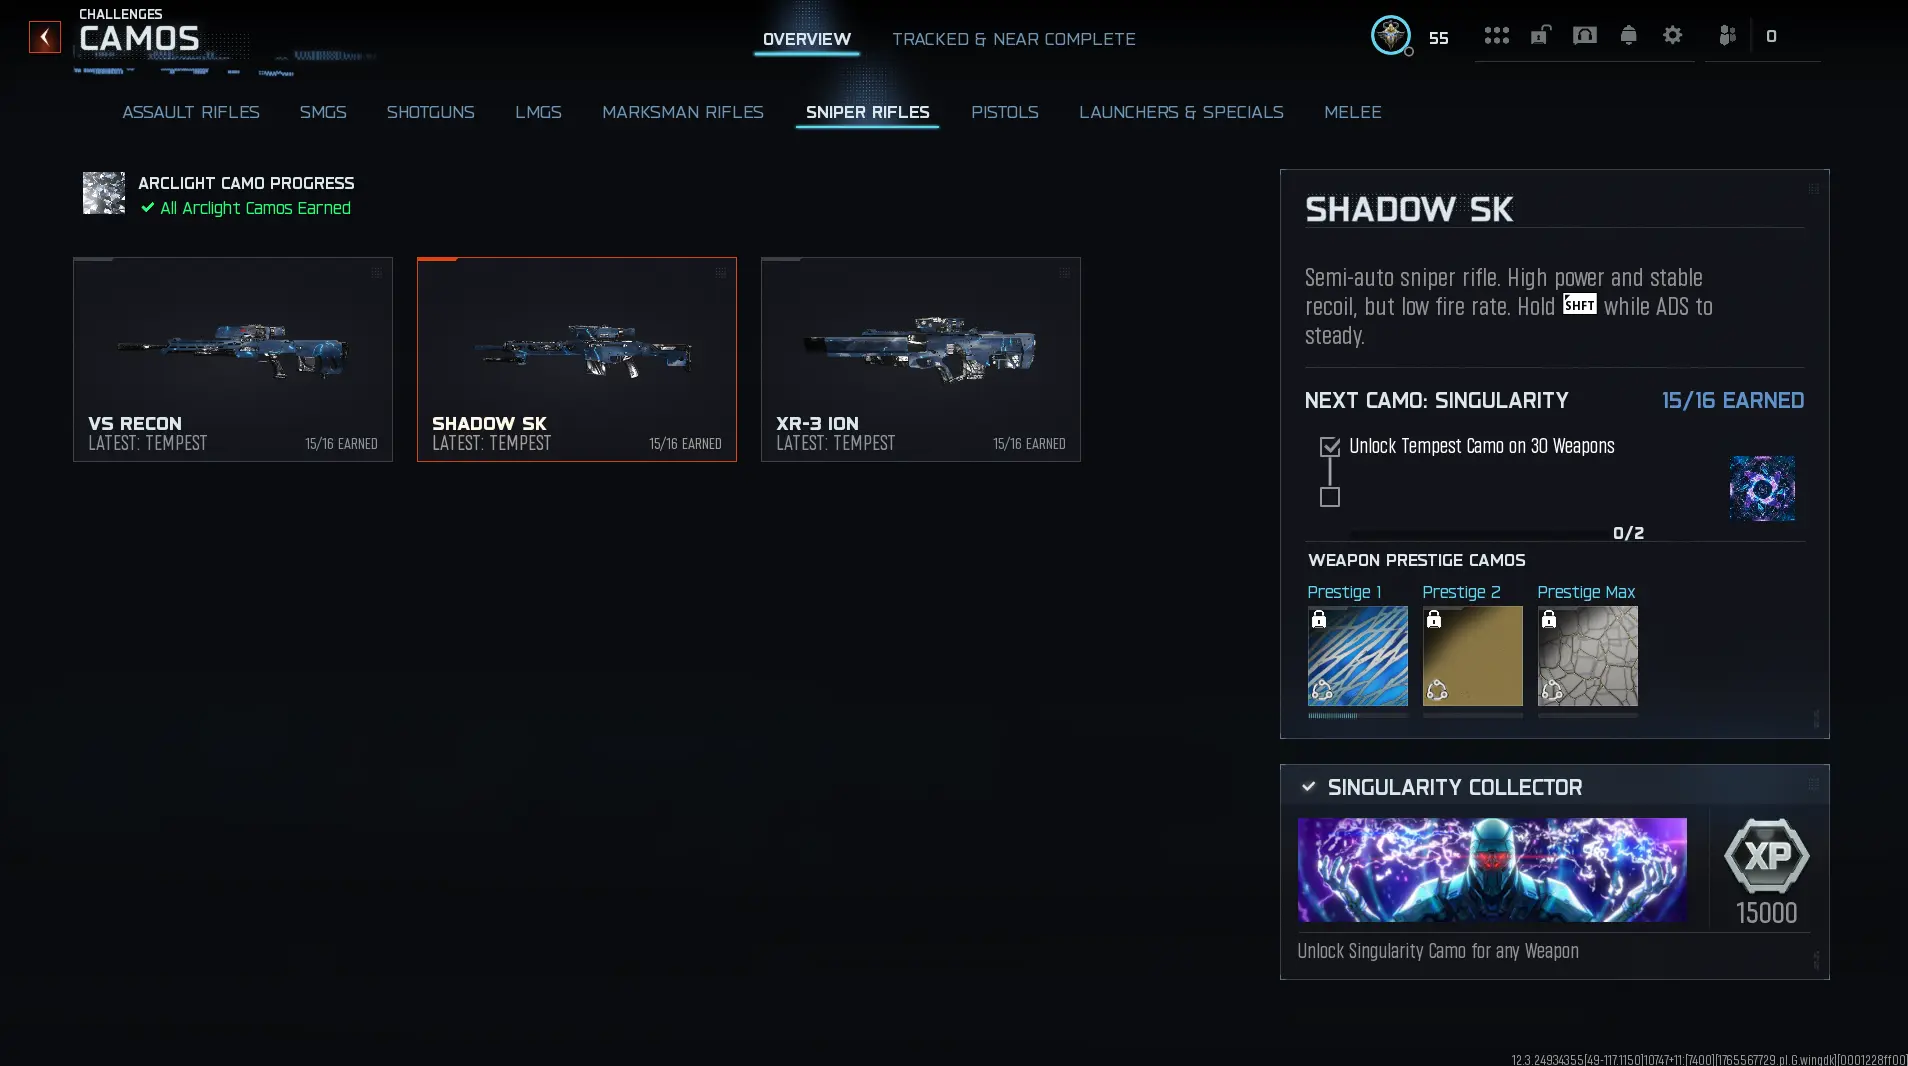Toggle the empty second challenge checkbox
This screenshot has height=1066, width=1908.
1329,497
